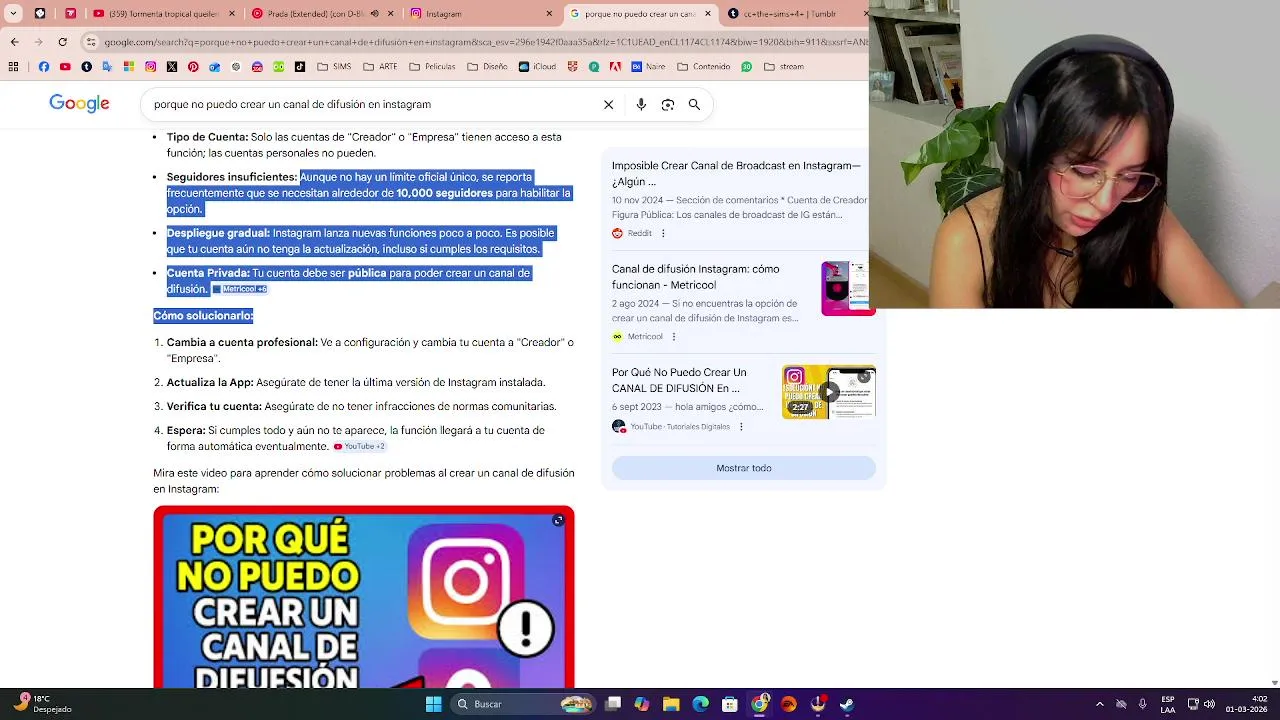1280x720 pixels.
Task: Open the apps grid in the bookmarks bar
Action: click(x=13, y=67)
